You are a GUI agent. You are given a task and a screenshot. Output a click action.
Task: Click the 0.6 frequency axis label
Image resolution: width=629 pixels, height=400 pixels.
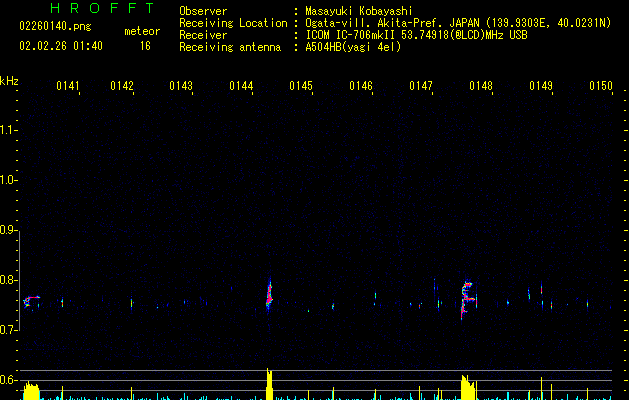click(8, 380)
